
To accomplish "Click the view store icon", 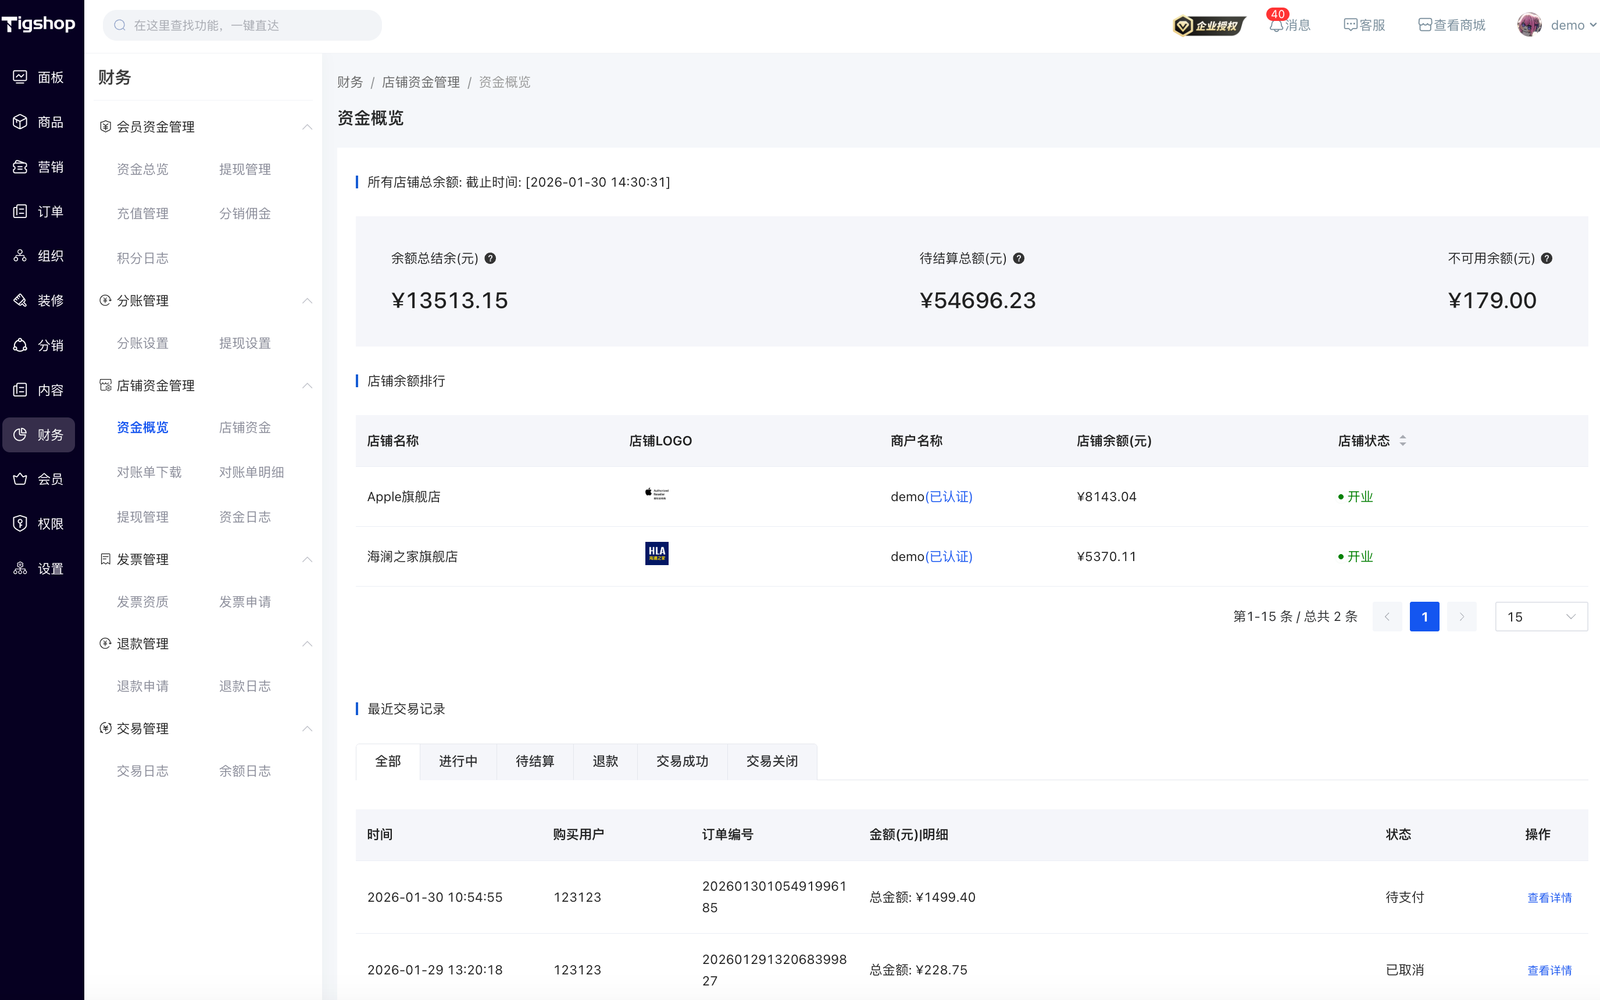I will pos(1425,25).
